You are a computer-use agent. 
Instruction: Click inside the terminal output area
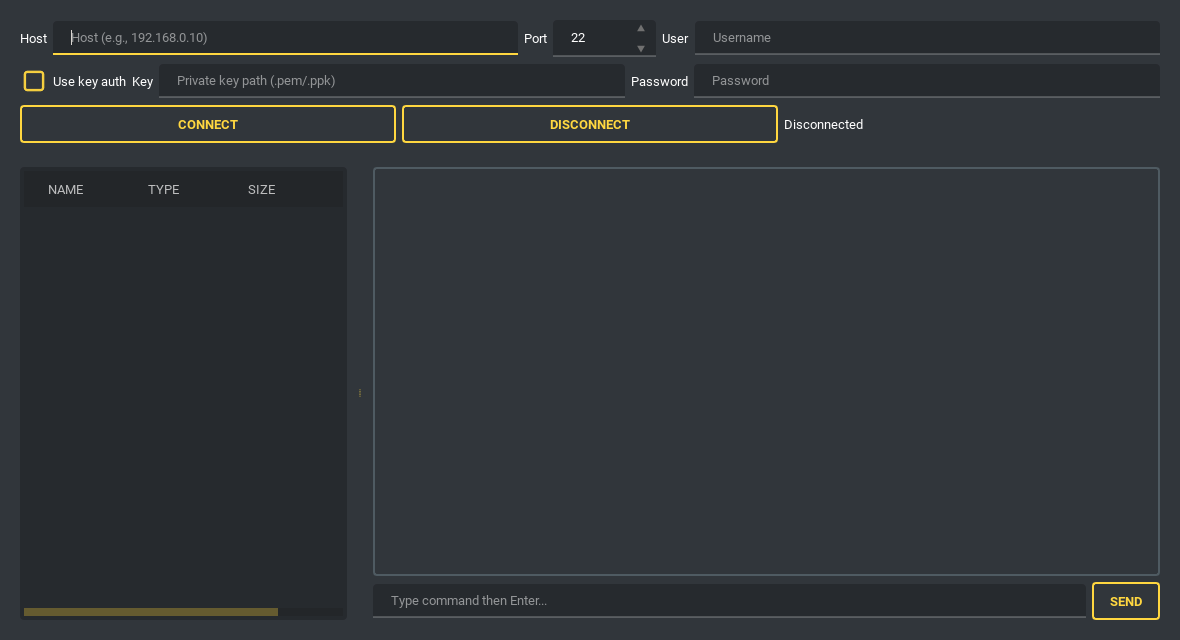click(x=766, y=371)
